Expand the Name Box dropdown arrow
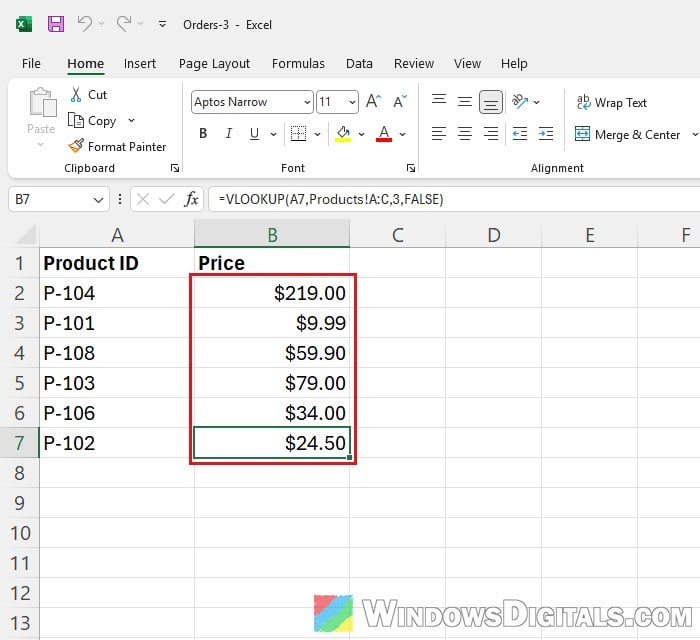700x640 pixels. click(99, 199)
